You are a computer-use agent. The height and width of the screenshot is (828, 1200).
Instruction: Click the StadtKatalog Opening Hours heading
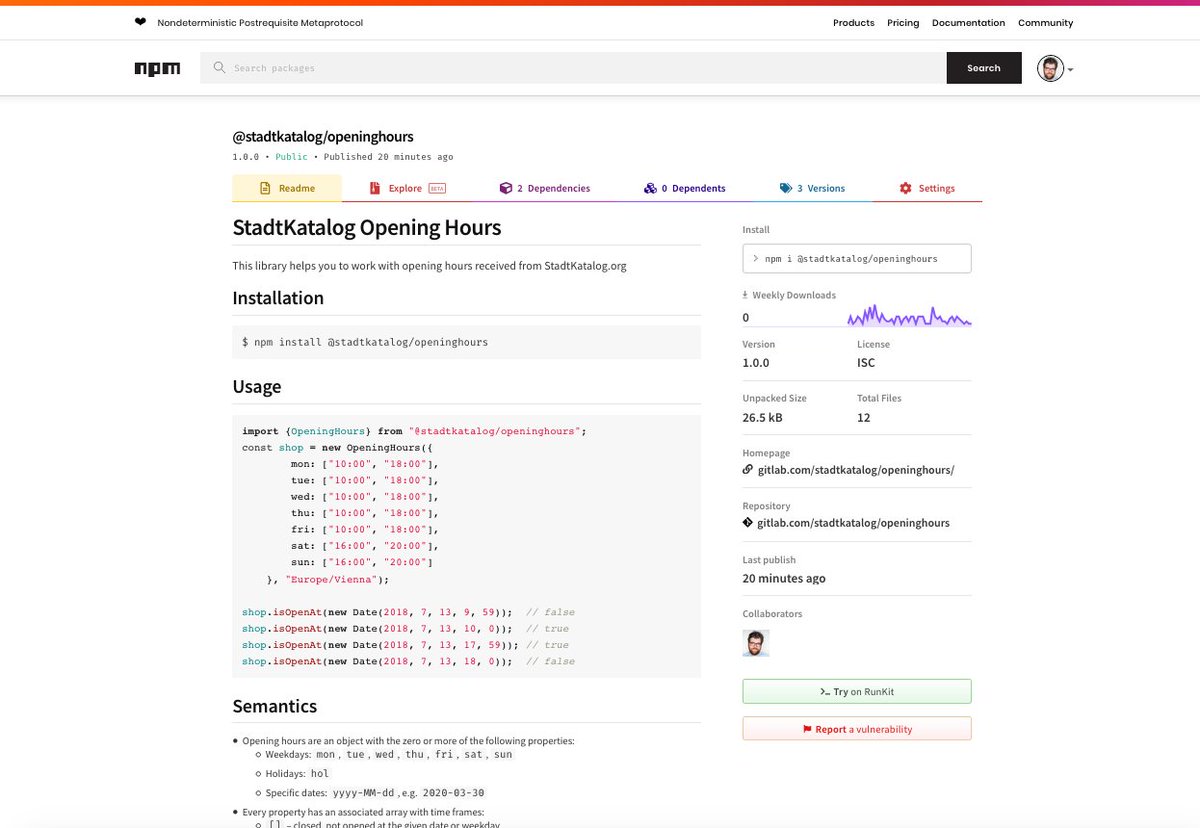pyautogui.click(x=367, y=228)
